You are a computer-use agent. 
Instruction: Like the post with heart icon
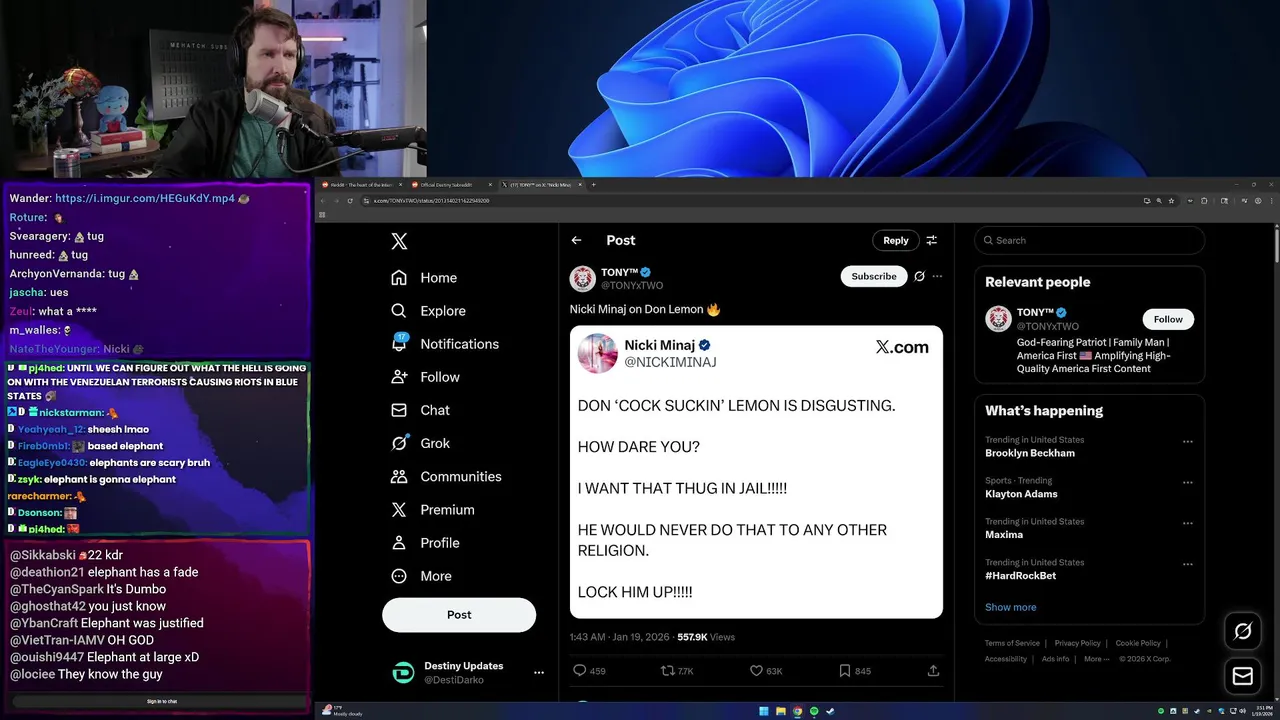(756, 671)
